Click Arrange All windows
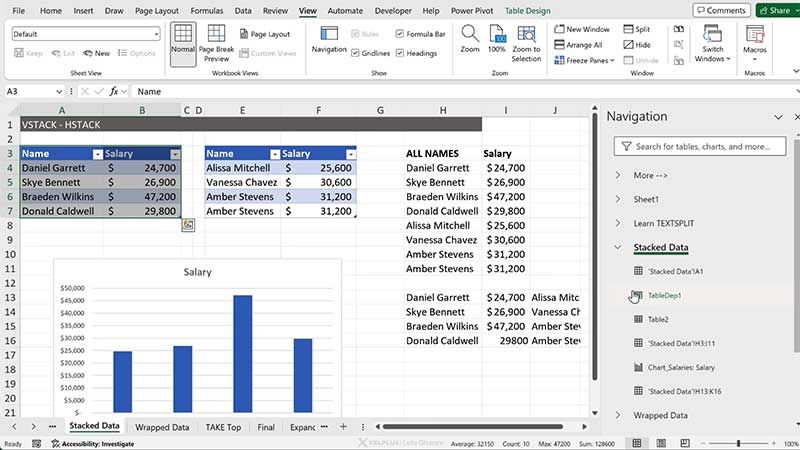800x450 pixels. point(578,45)
